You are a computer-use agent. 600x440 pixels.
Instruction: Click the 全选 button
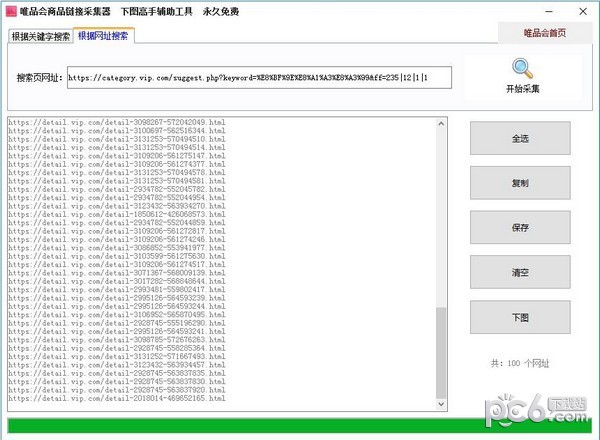520,138
